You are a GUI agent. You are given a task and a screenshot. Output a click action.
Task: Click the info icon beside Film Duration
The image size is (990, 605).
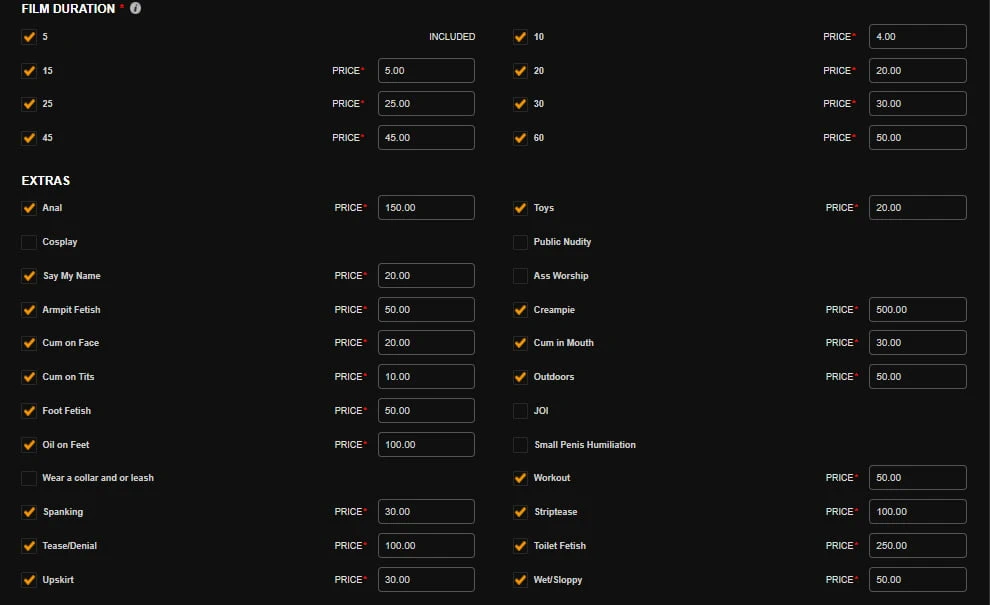click(135, 8)
